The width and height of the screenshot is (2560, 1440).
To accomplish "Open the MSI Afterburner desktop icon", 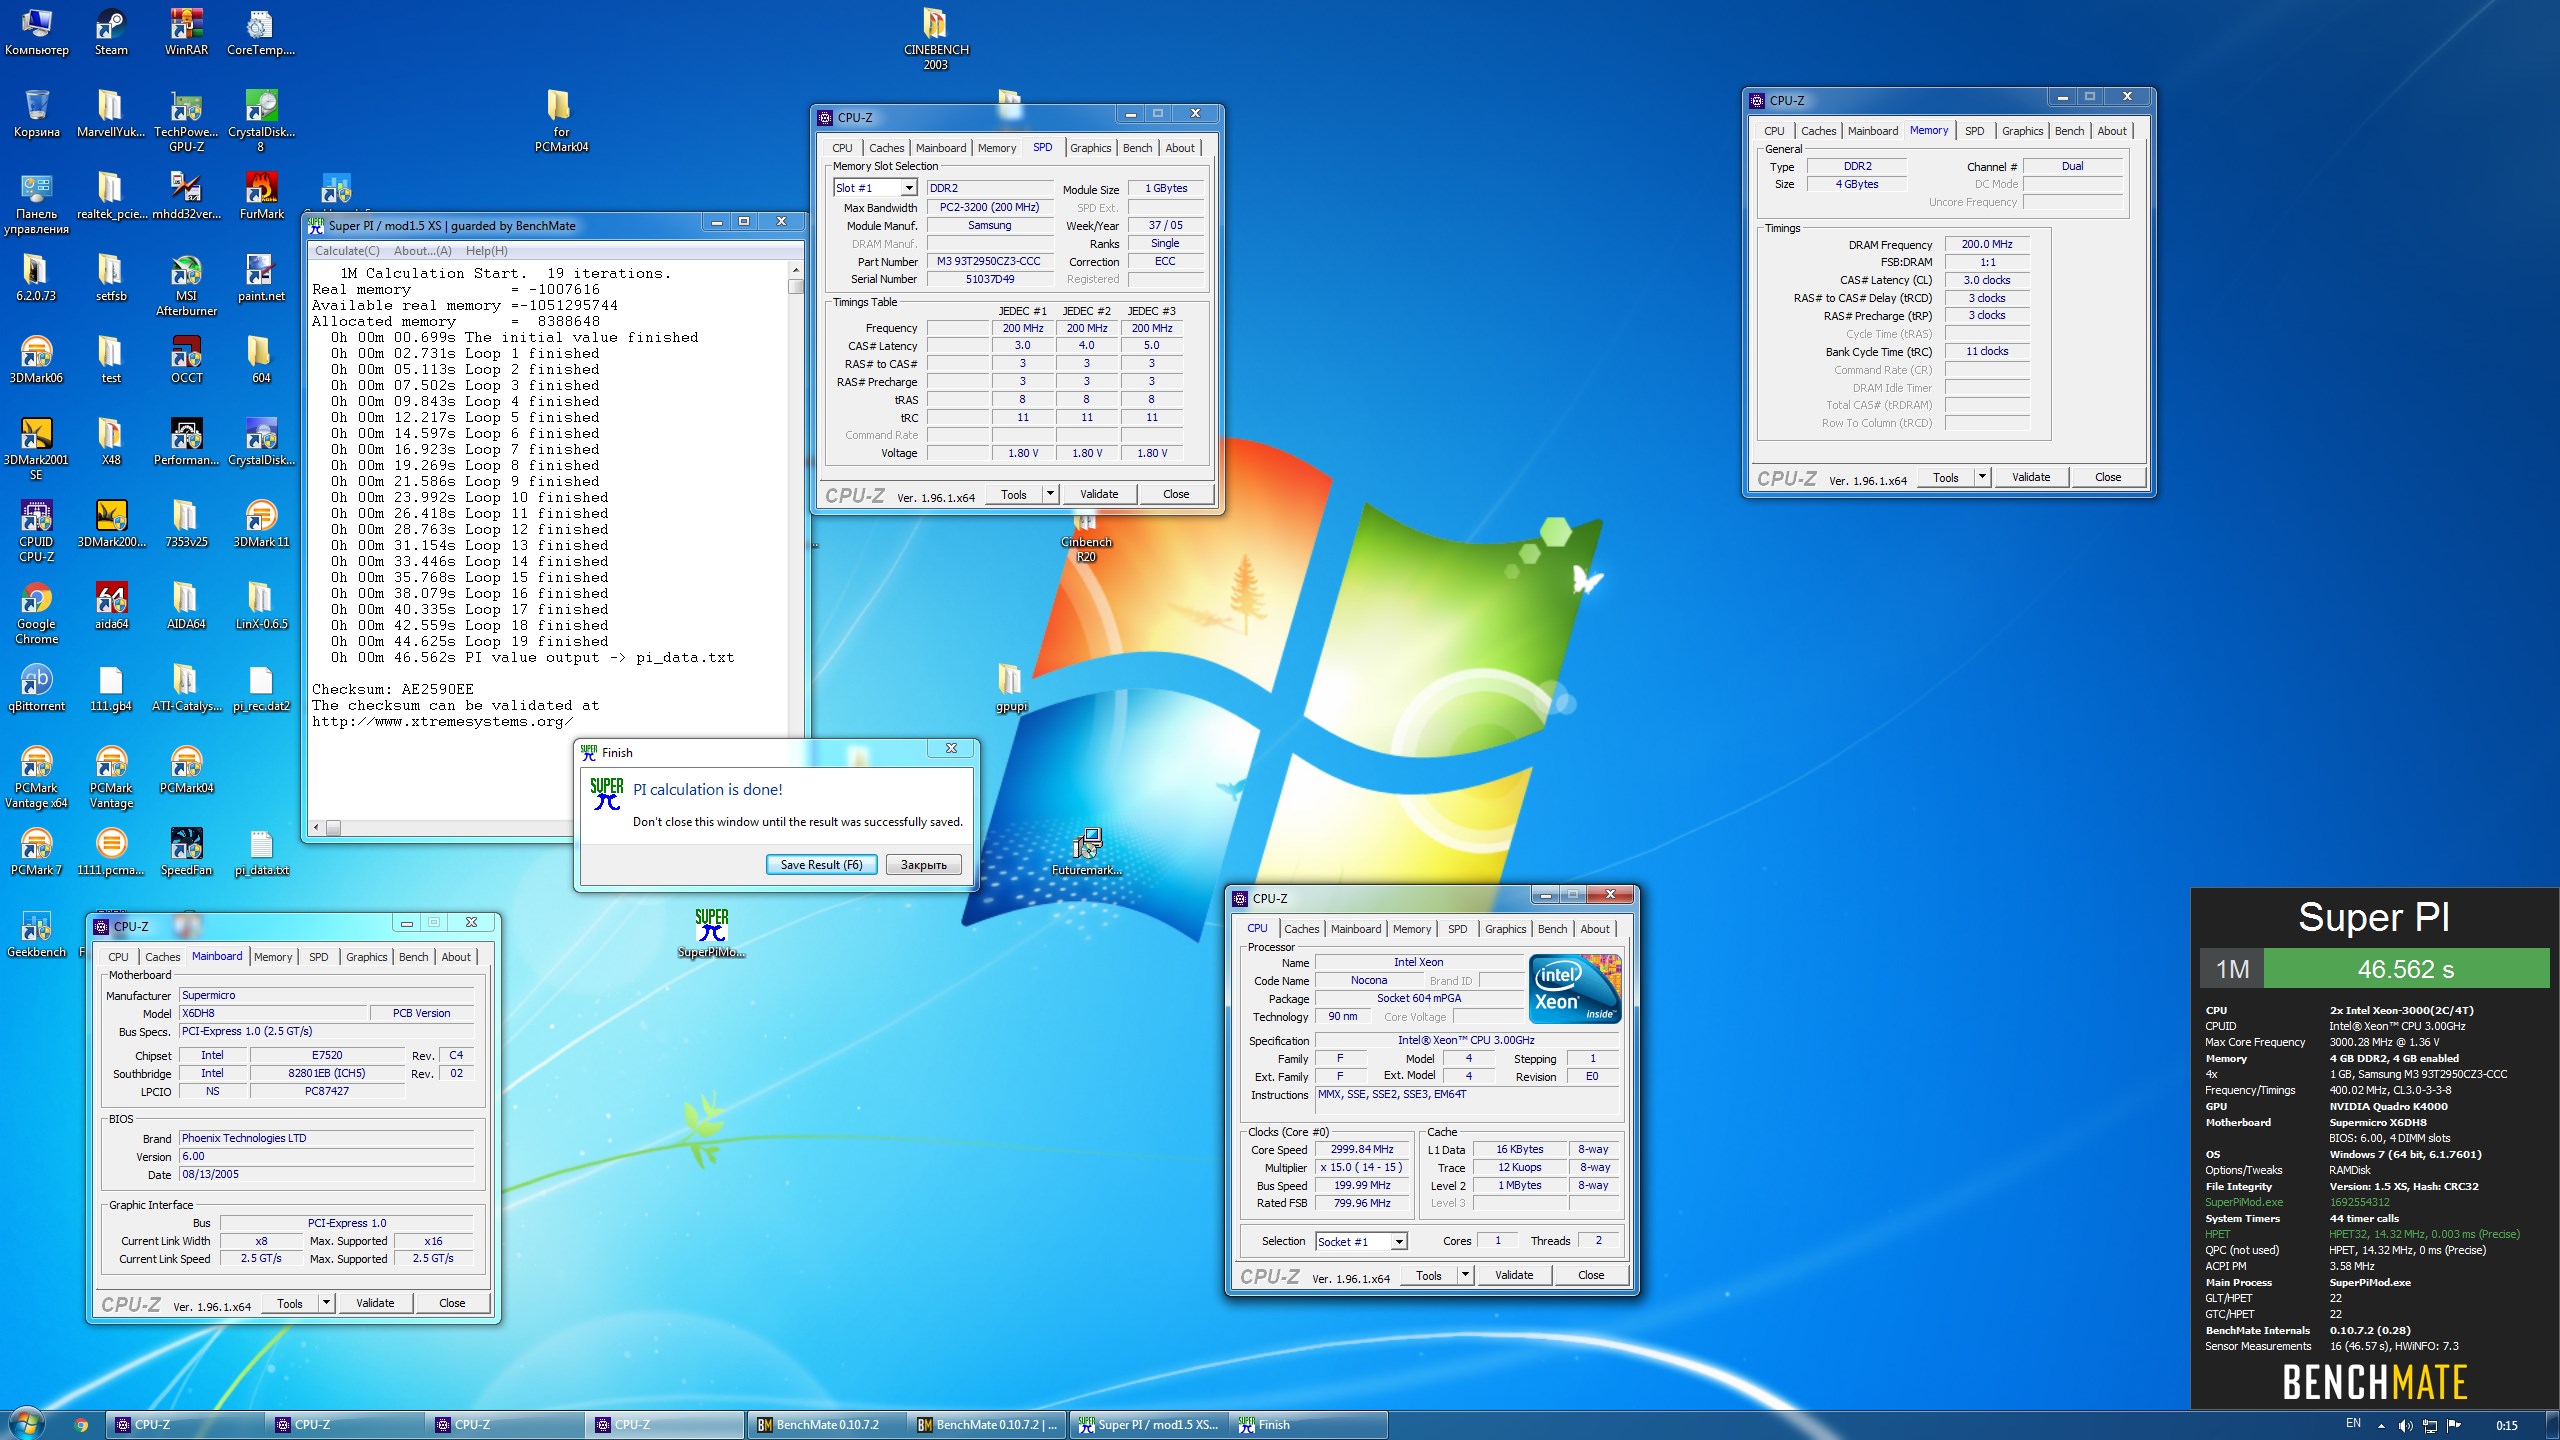I will [x=186, y=286].
